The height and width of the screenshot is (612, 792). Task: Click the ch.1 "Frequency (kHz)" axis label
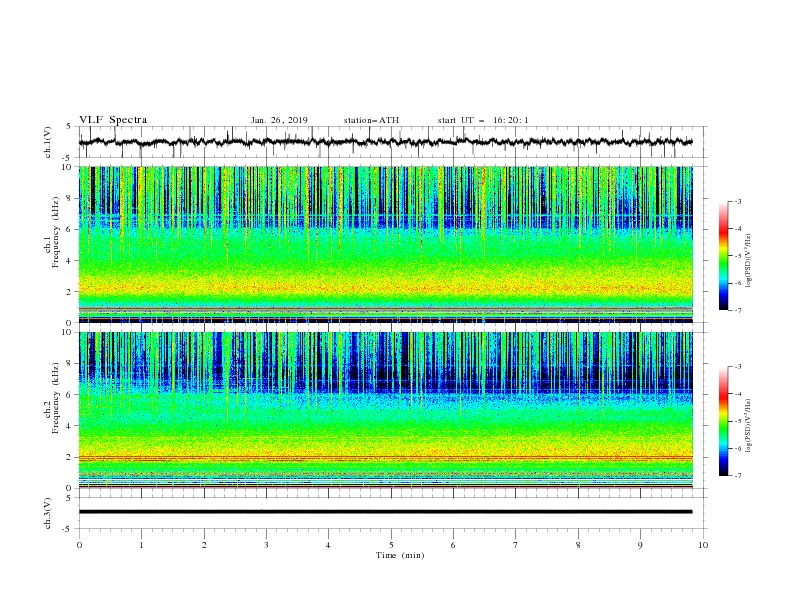click(56, 233)
